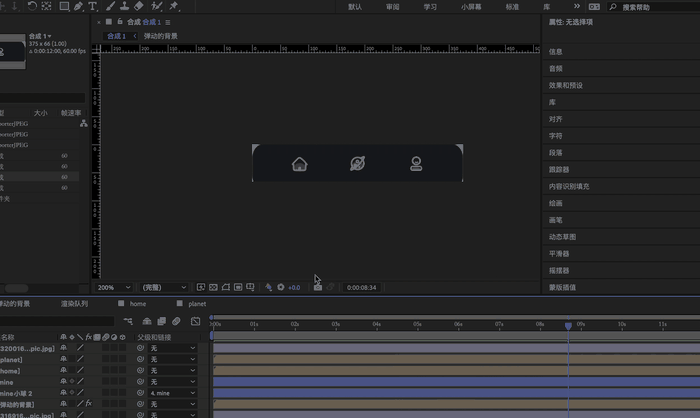Open the 内容识别填充 panel
700x418 pixels.
(569, 186)
